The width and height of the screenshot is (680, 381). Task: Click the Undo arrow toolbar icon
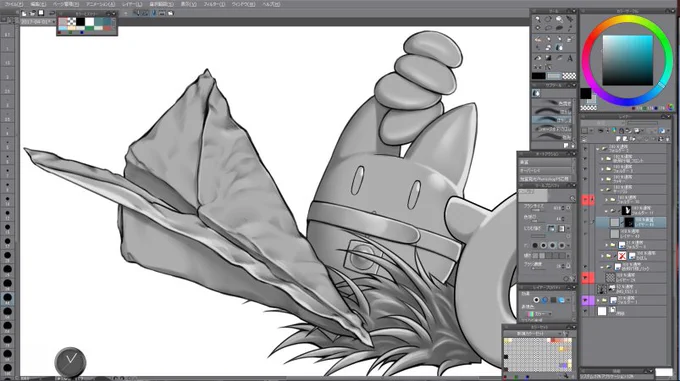click(52, 13)
